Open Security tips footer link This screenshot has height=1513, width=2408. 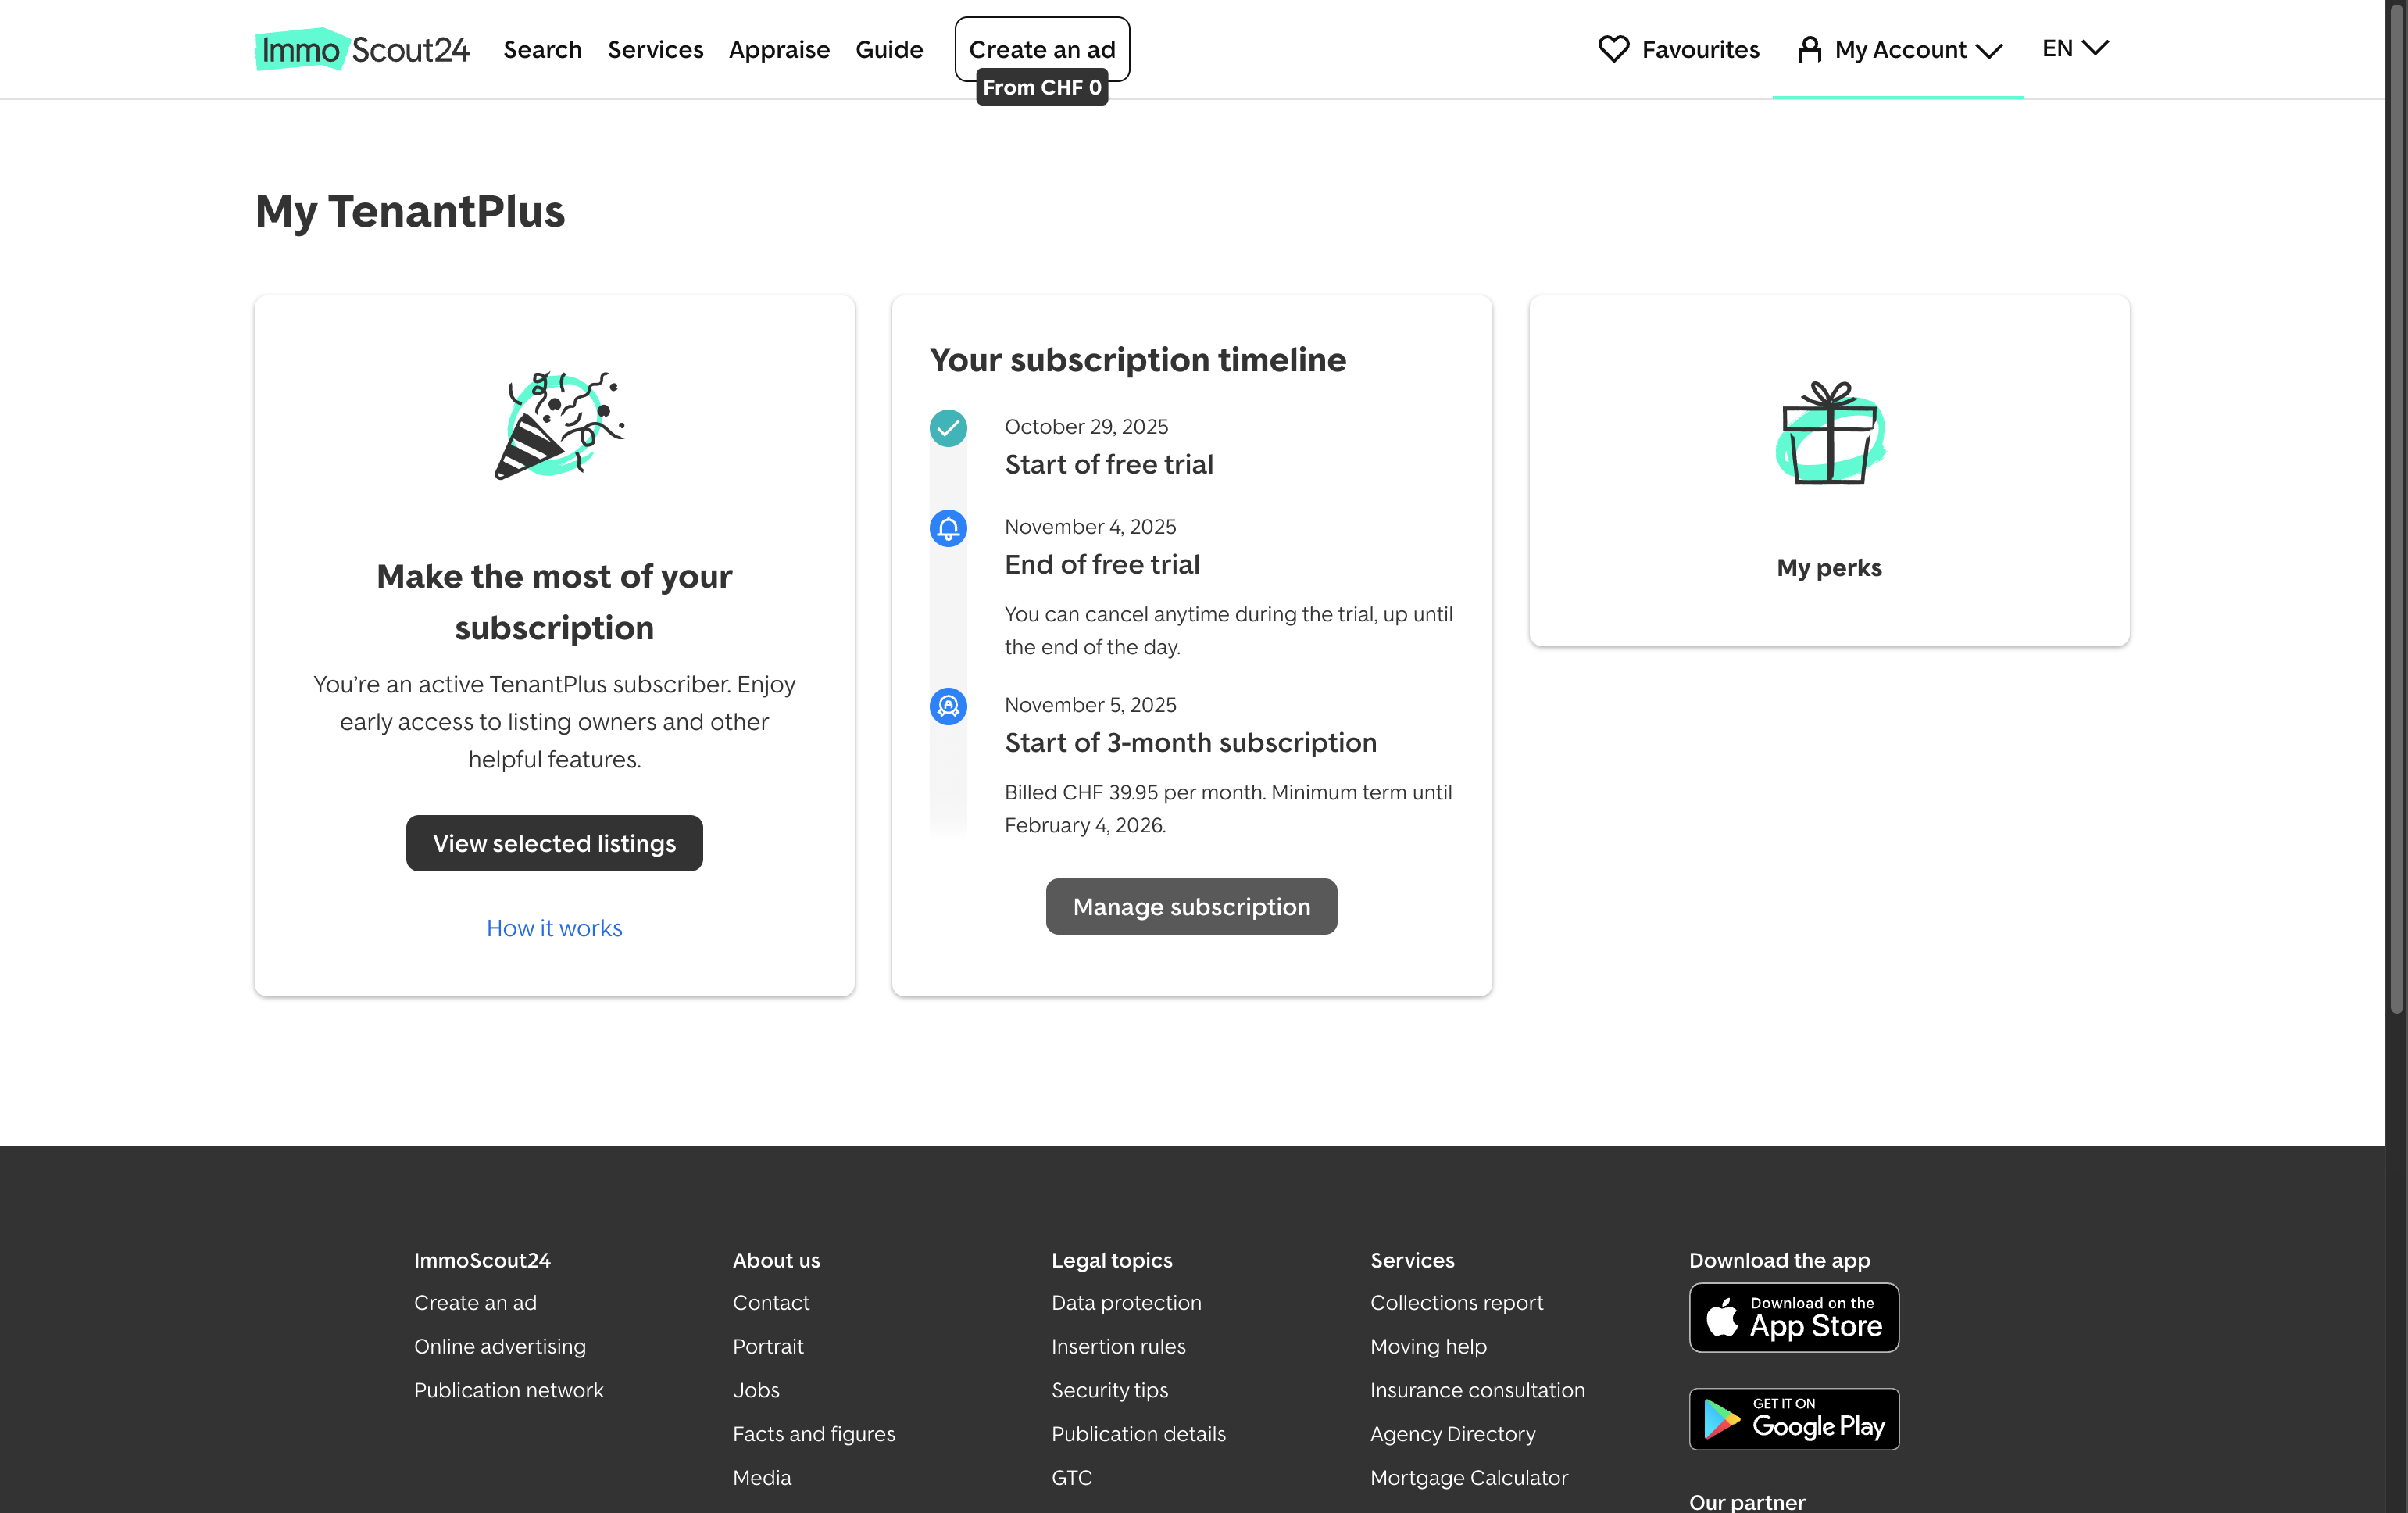point(1109,1390)
